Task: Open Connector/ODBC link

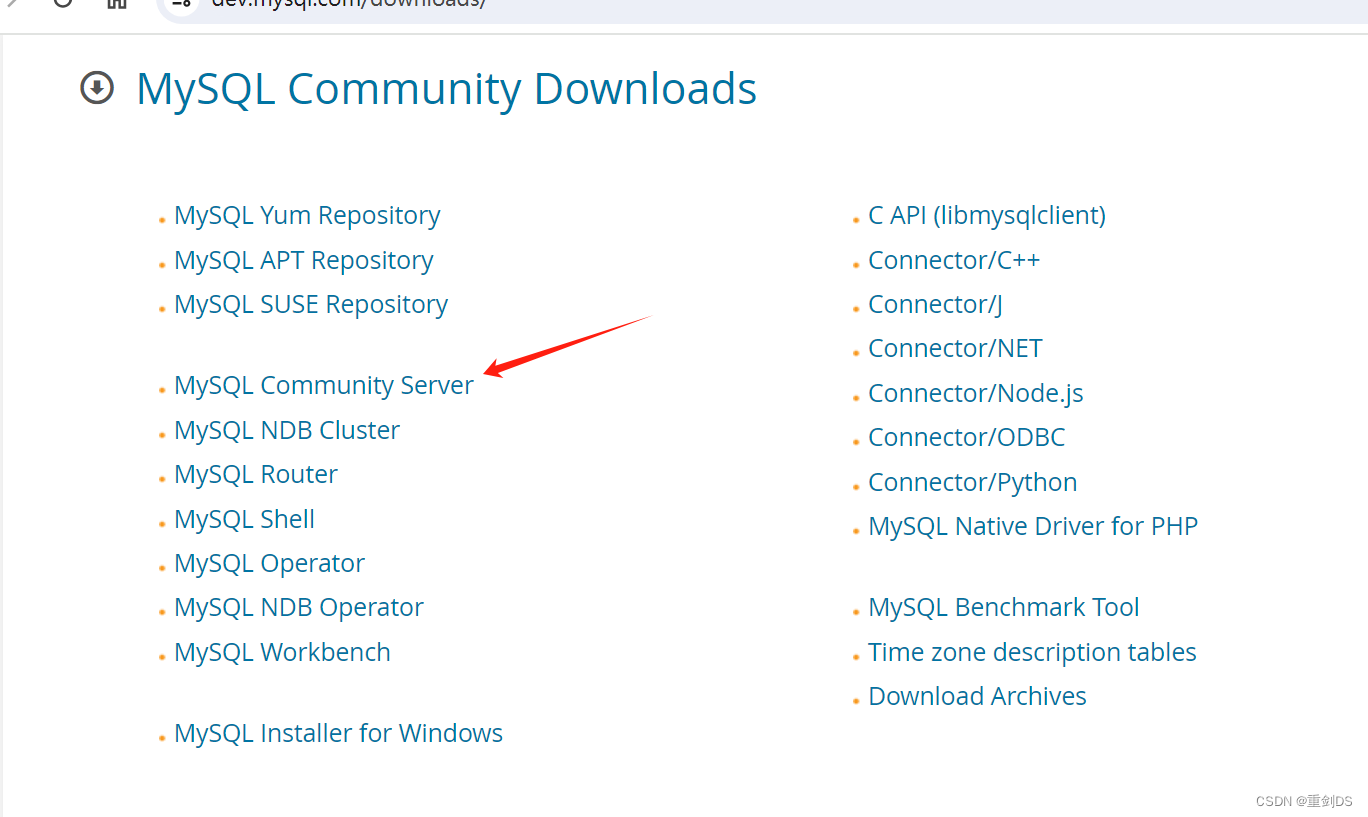Action: (967, 437)
